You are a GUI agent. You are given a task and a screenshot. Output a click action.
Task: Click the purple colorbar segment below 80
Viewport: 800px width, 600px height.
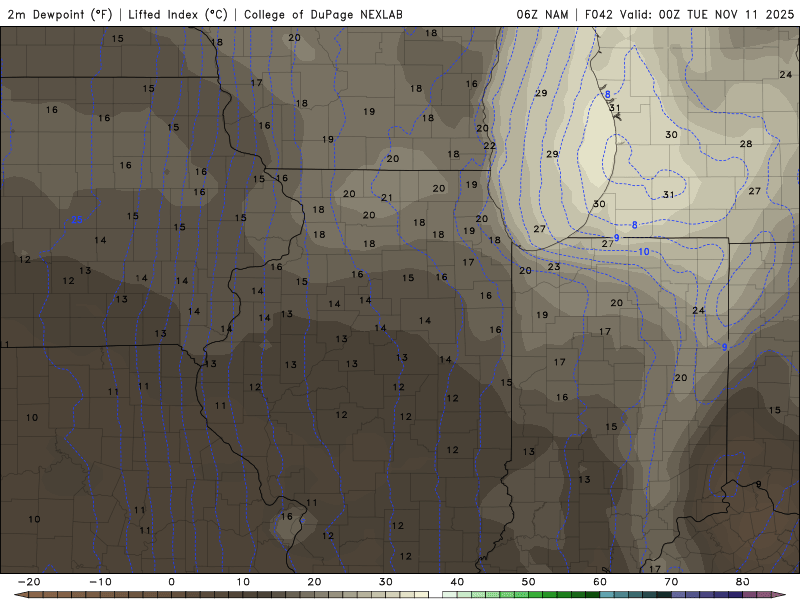click(x=750, y=595)
